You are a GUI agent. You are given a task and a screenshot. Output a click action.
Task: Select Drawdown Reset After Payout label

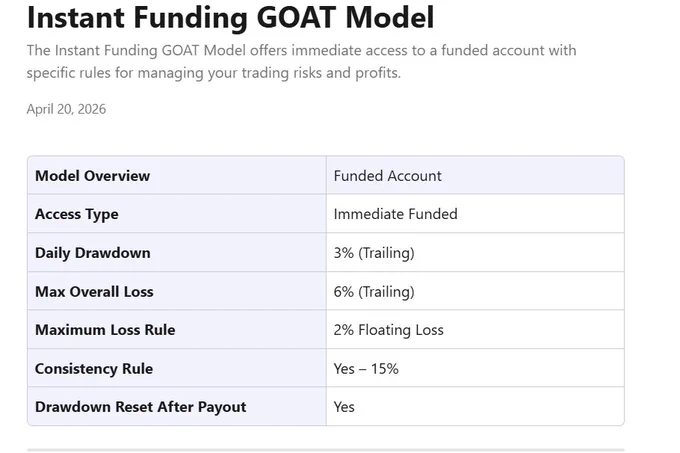(x=141, y=407)
